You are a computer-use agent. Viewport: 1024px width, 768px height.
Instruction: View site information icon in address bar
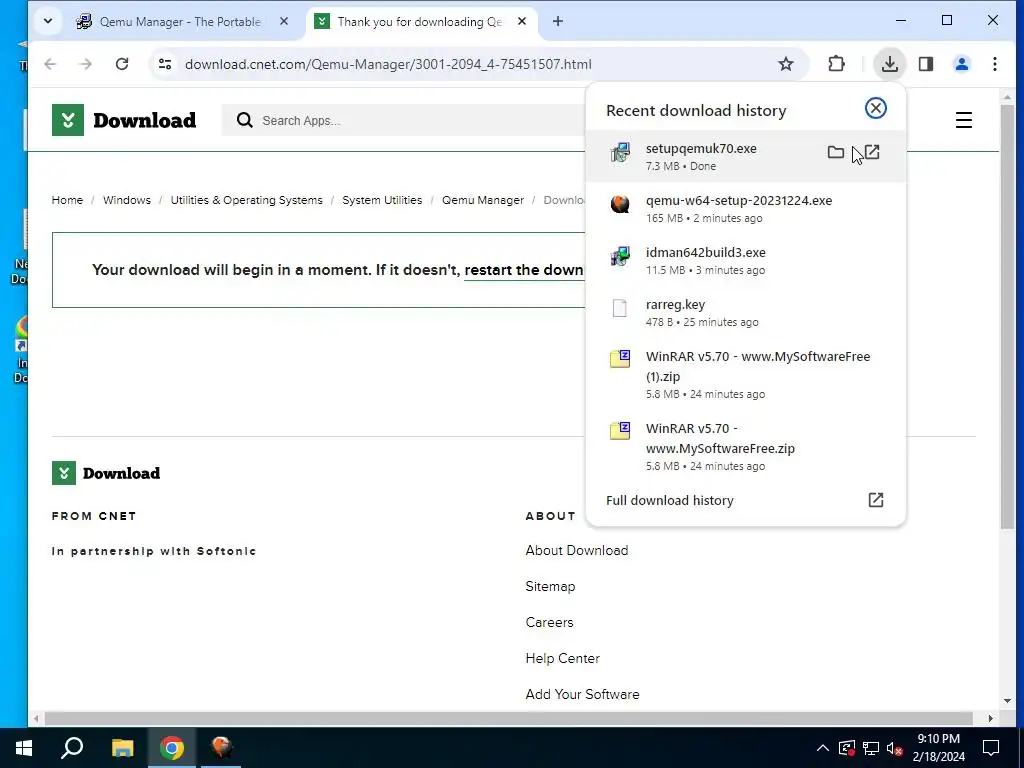click(165, 64)
